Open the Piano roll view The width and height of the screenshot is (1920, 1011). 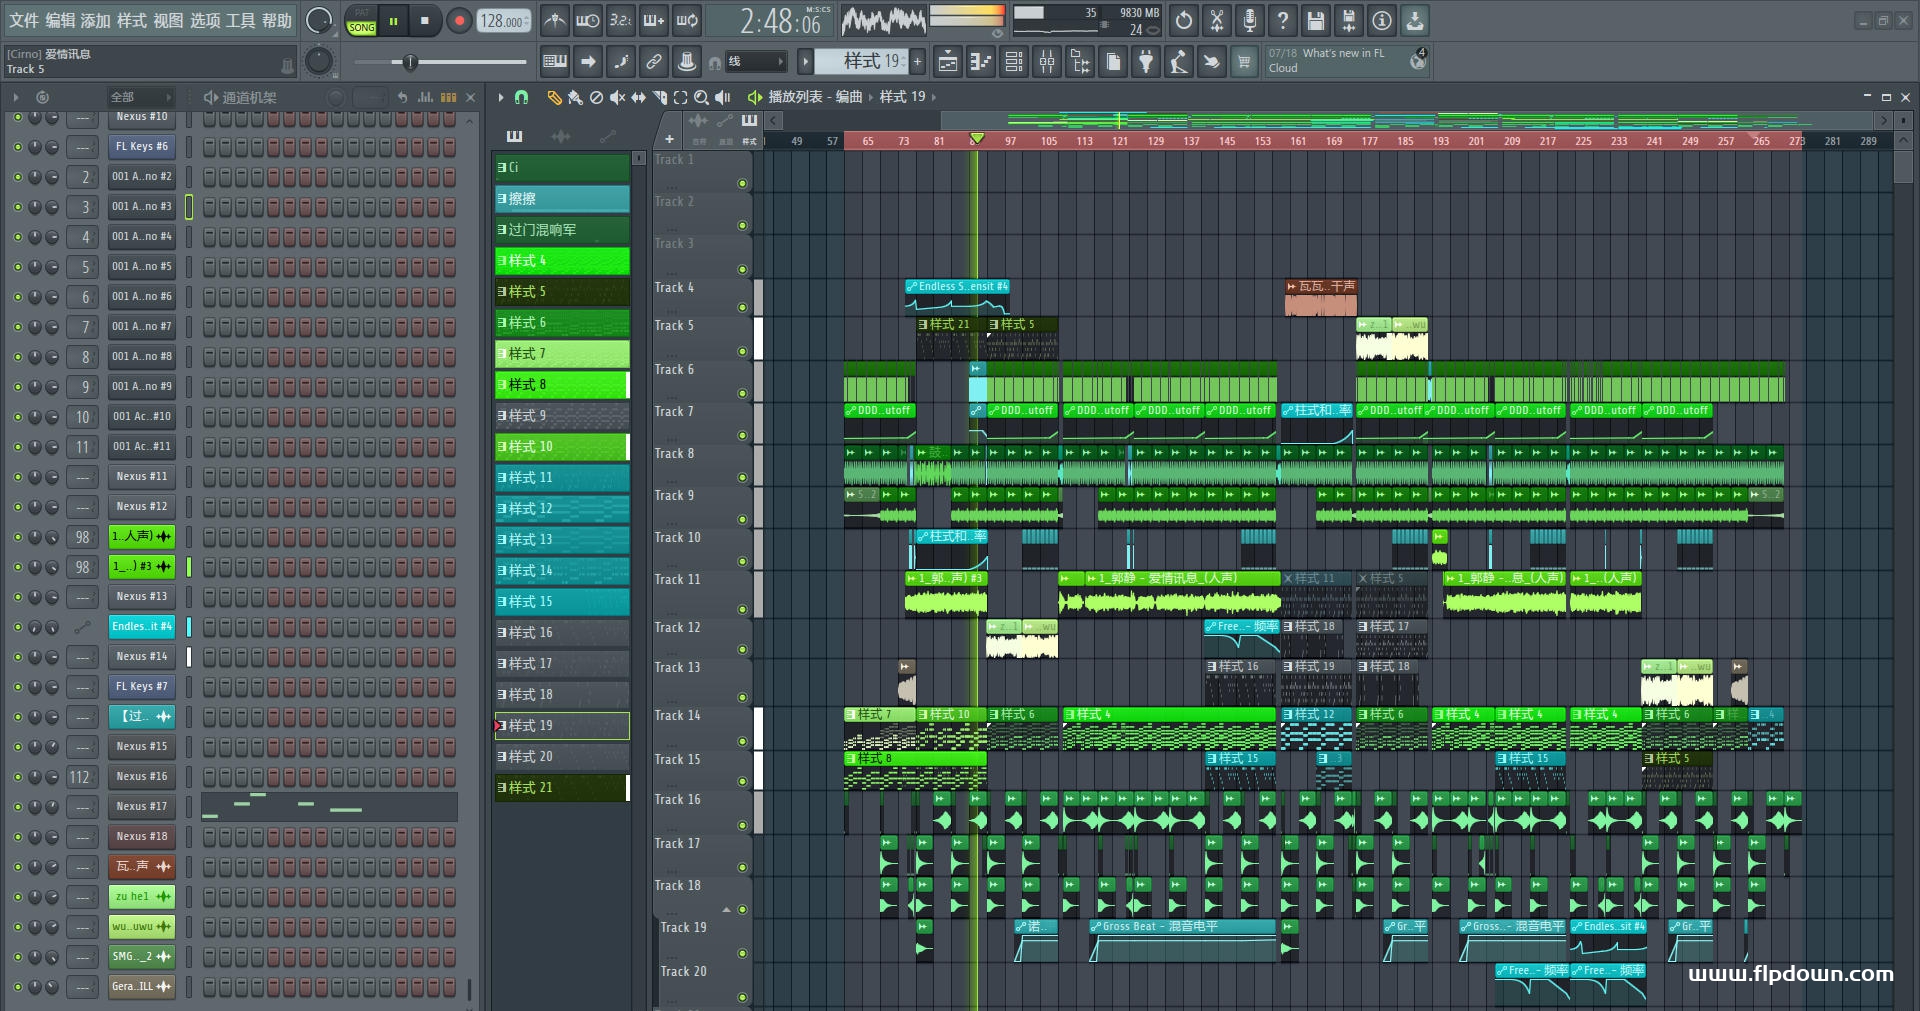(981, 62)
